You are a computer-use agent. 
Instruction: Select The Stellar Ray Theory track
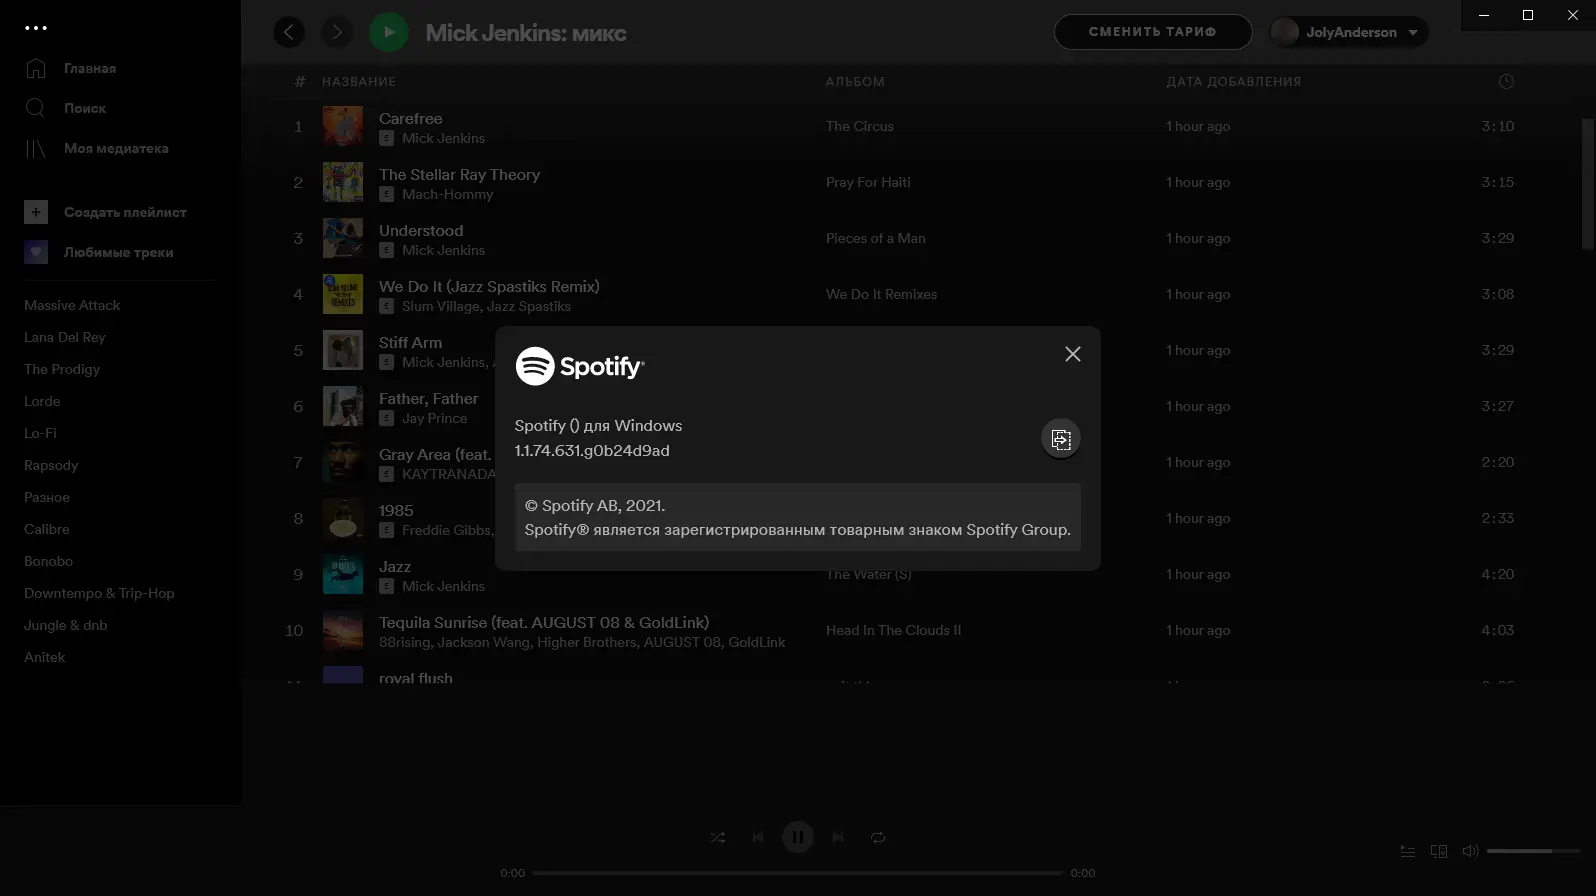[459, 174]
